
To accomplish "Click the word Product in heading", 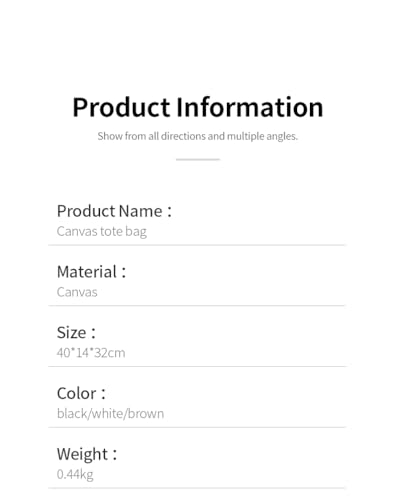I will click(121, 107).
